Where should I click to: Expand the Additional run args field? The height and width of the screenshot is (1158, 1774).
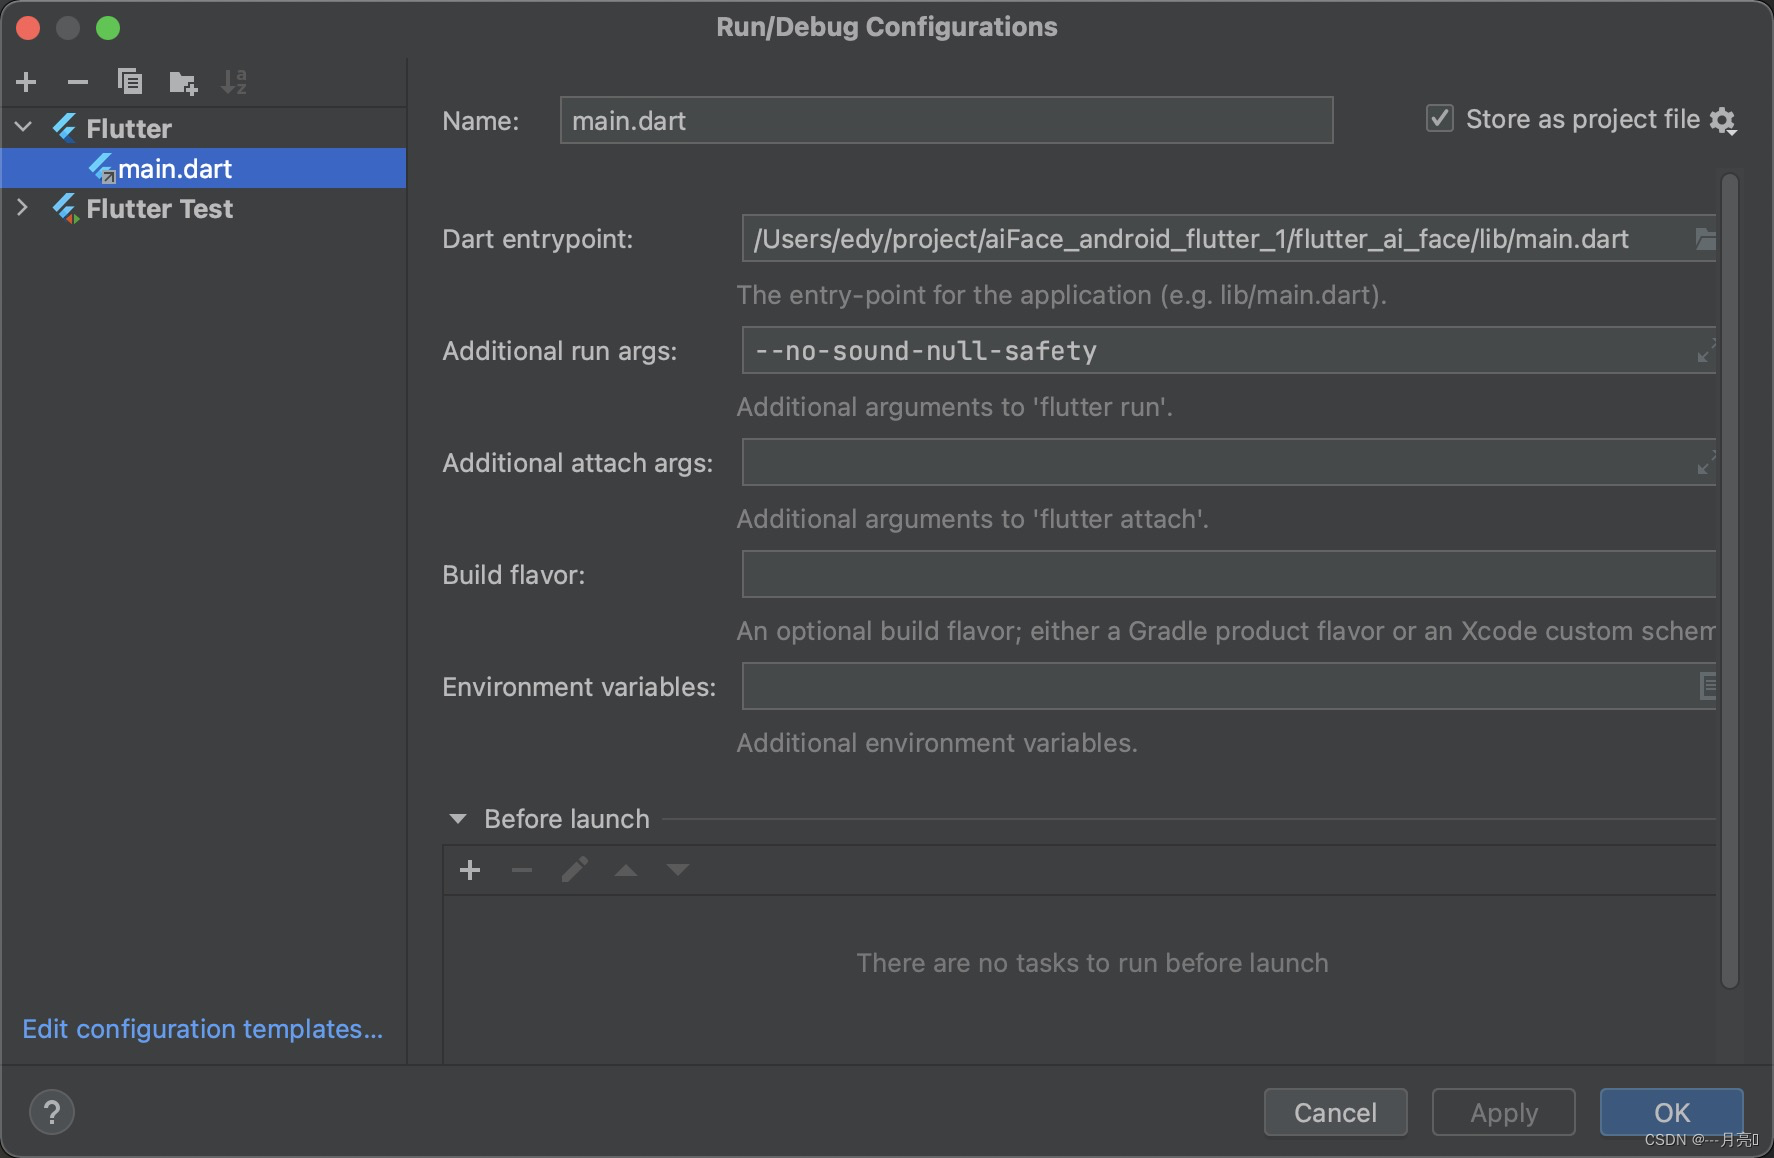1706,351
